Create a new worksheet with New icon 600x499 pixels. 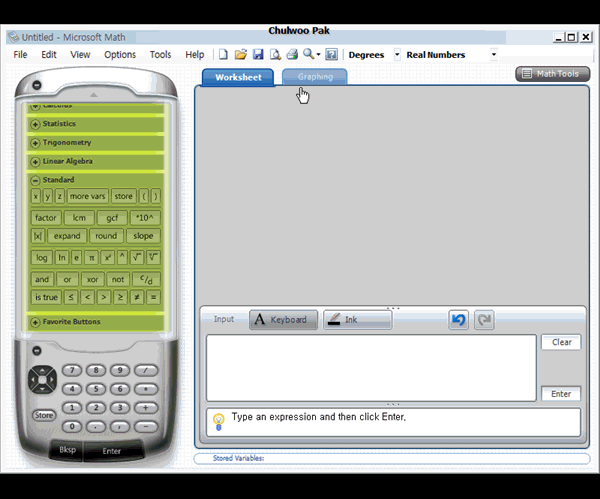(223, 55)
